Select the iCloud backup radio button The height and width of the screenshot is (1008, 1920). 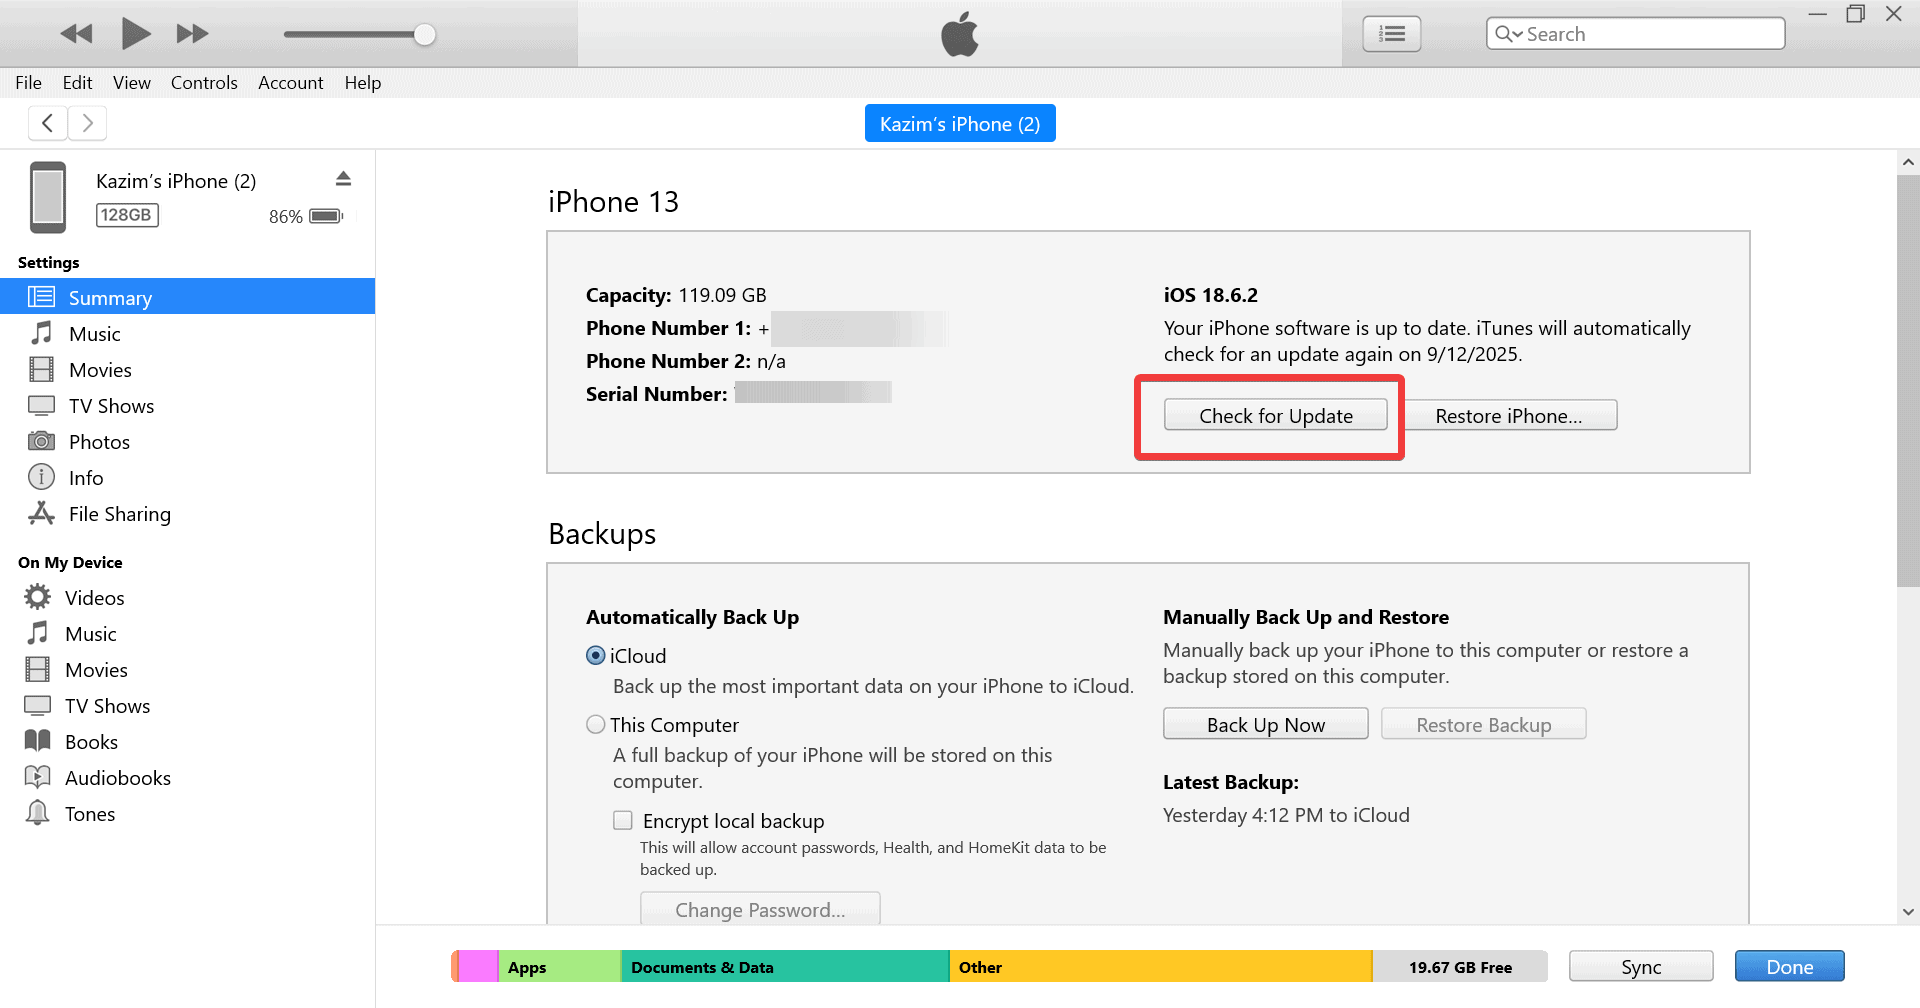(x=596, y=656)
